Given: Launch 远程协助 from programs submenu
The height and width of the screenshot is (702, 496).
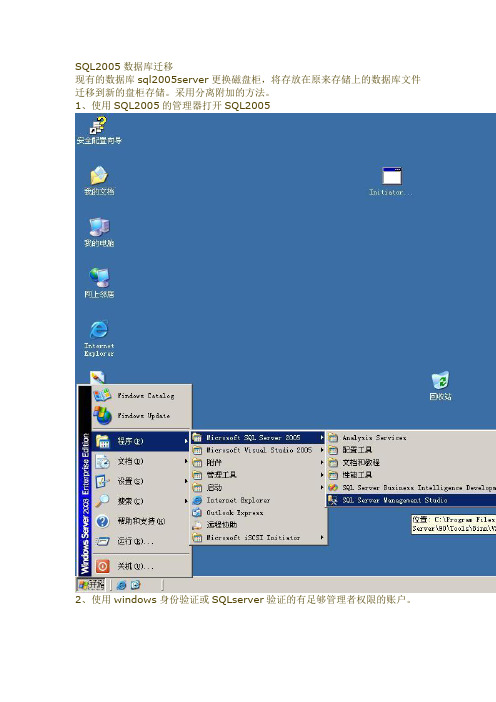Looking at the screenshot, I should point(258,525).
